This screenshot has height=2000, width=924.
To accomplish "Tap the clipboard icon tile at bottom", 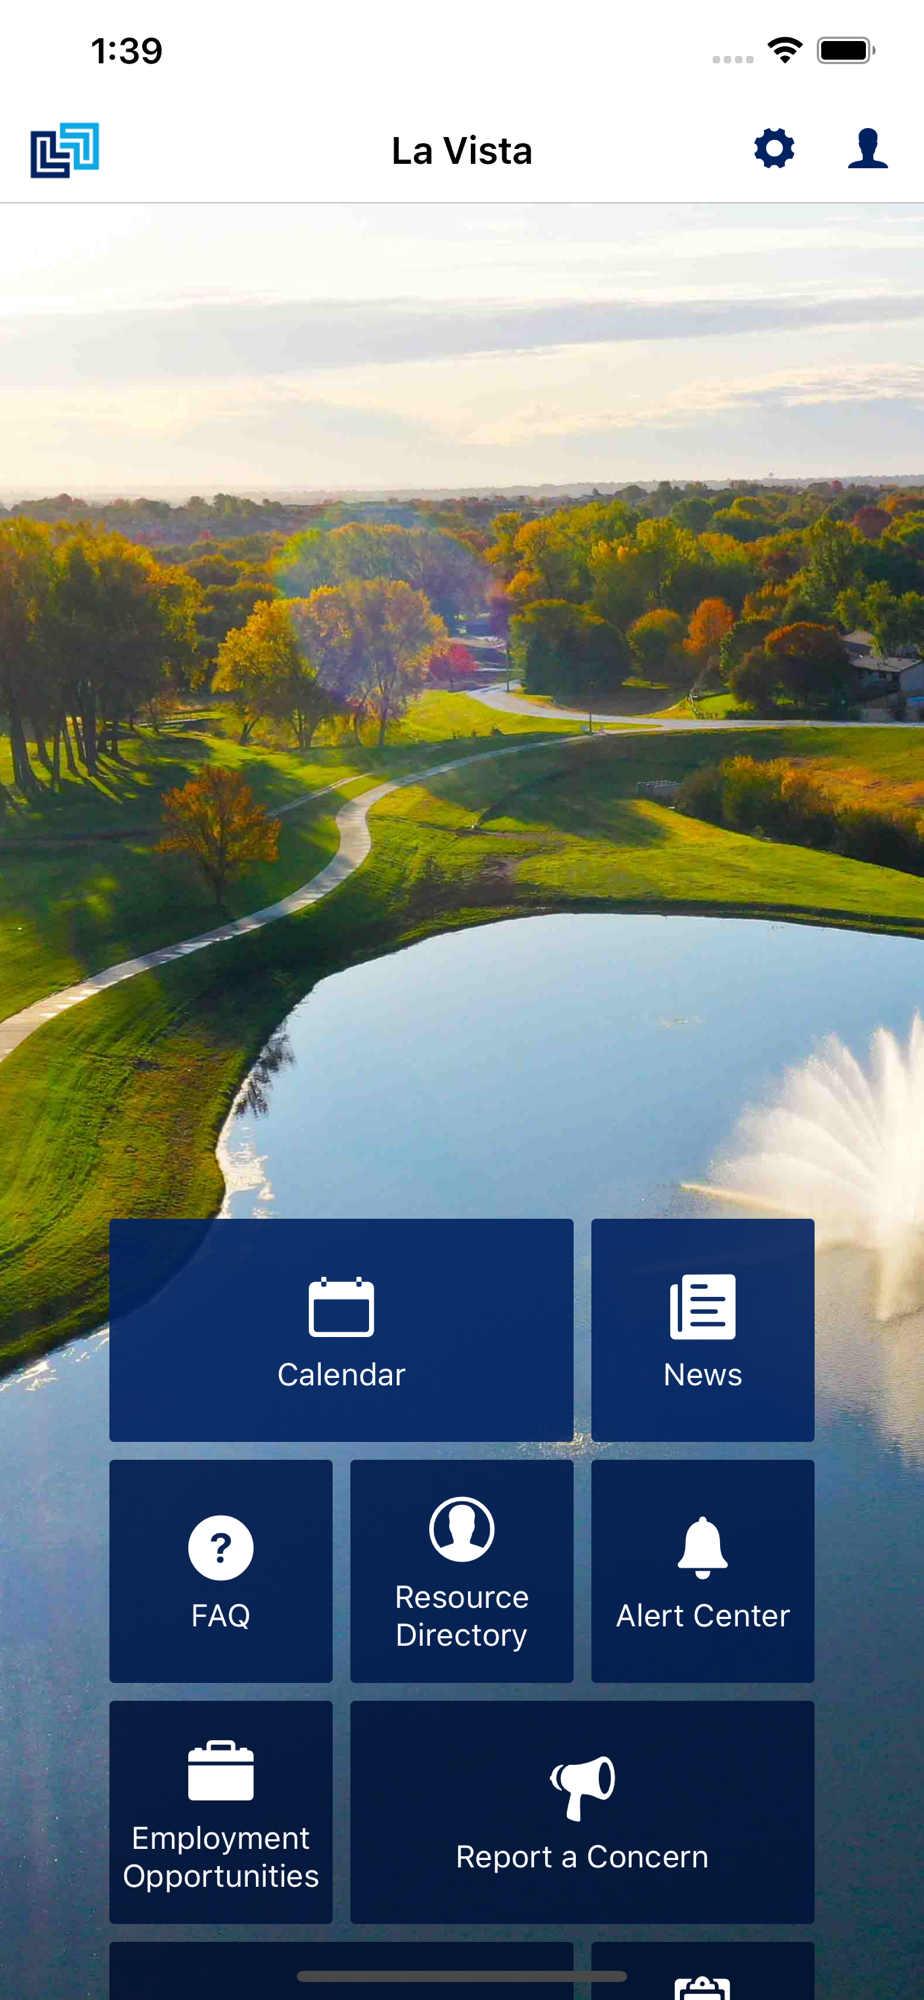I will 703,1972.
